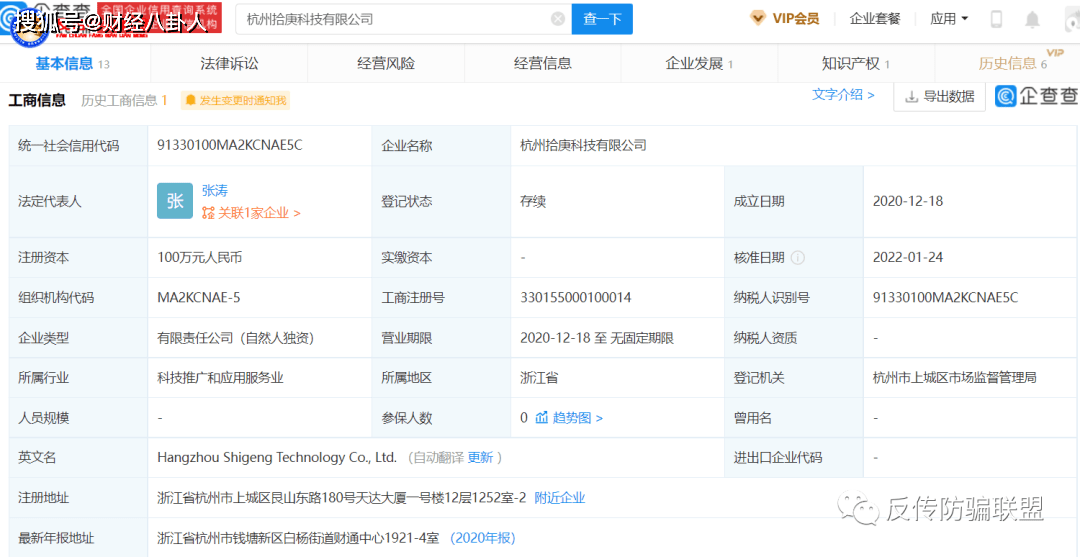
Task: Open 张涛 legal representative link
Action: pyautogui.click(x=215, y=190)
